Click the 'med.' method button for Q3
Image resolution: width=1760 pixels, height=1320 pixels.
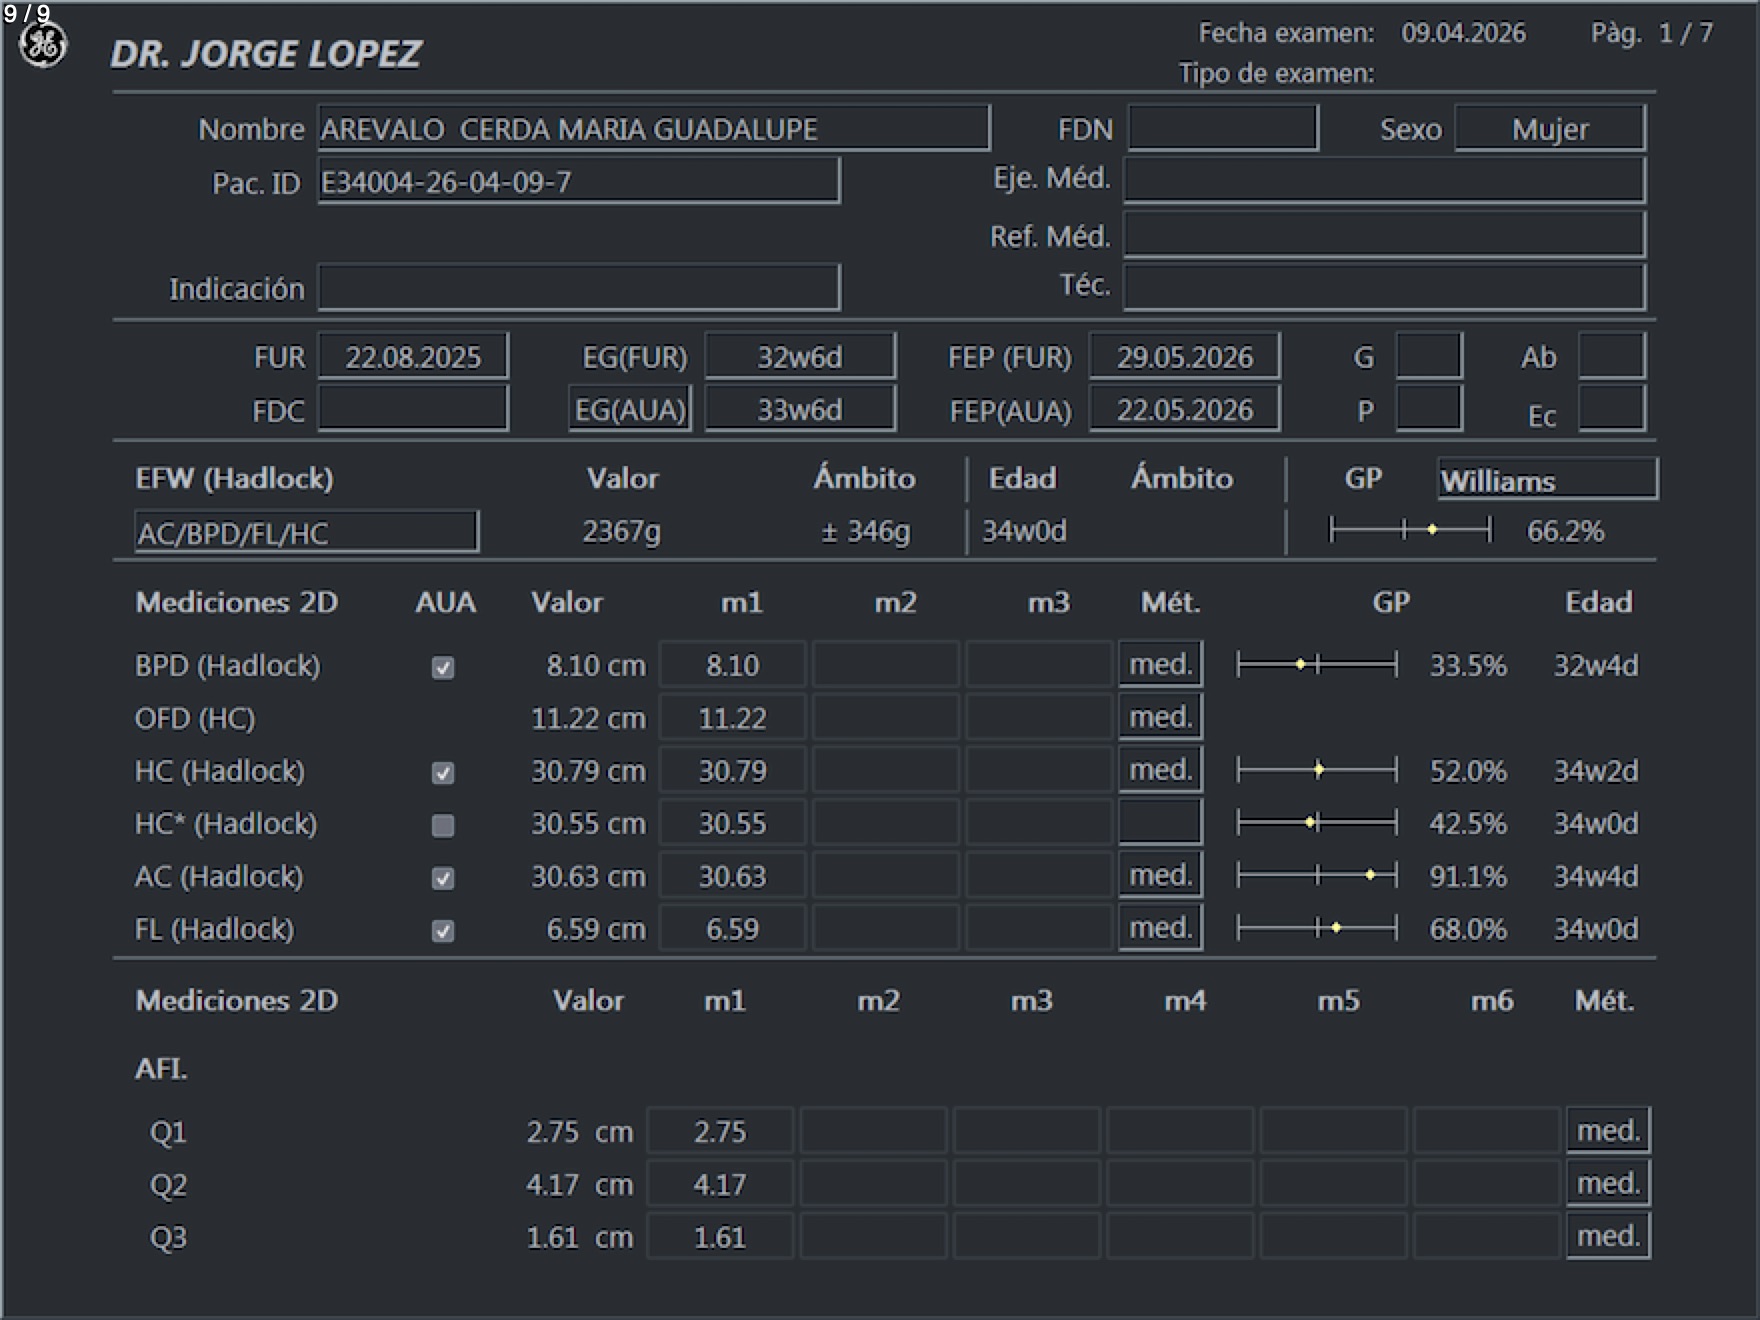tap(1608, 1237)
